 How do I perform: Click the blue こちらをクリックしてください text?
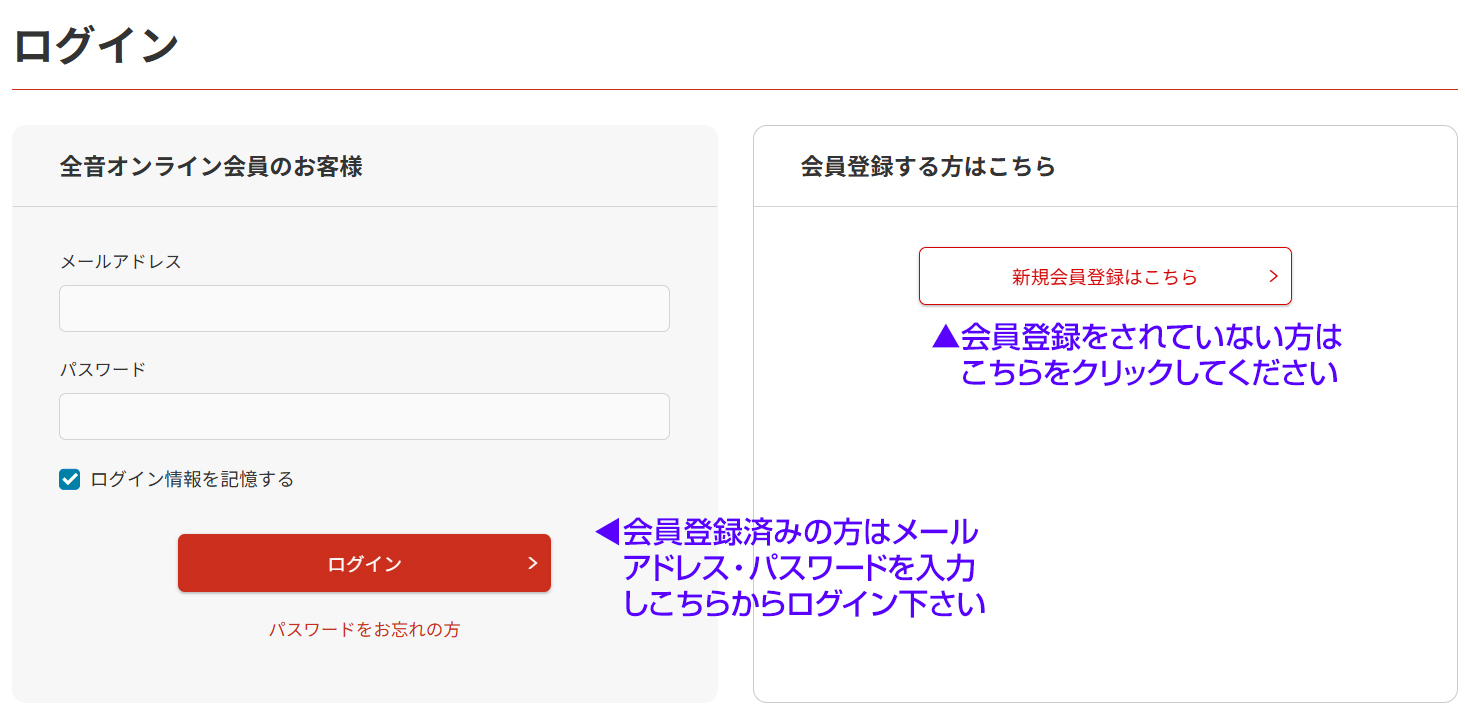[x=1149, y=373]
